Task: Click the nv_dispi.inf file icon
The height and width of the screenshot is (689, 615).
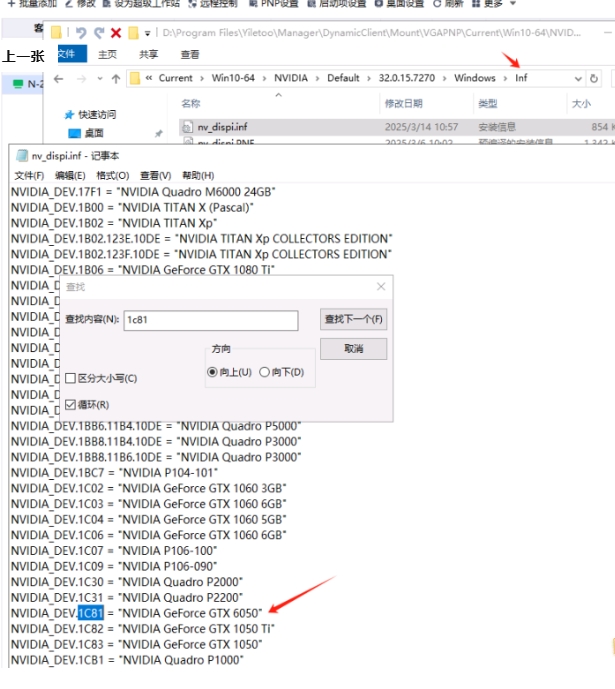Action: [x=188, y=127]
